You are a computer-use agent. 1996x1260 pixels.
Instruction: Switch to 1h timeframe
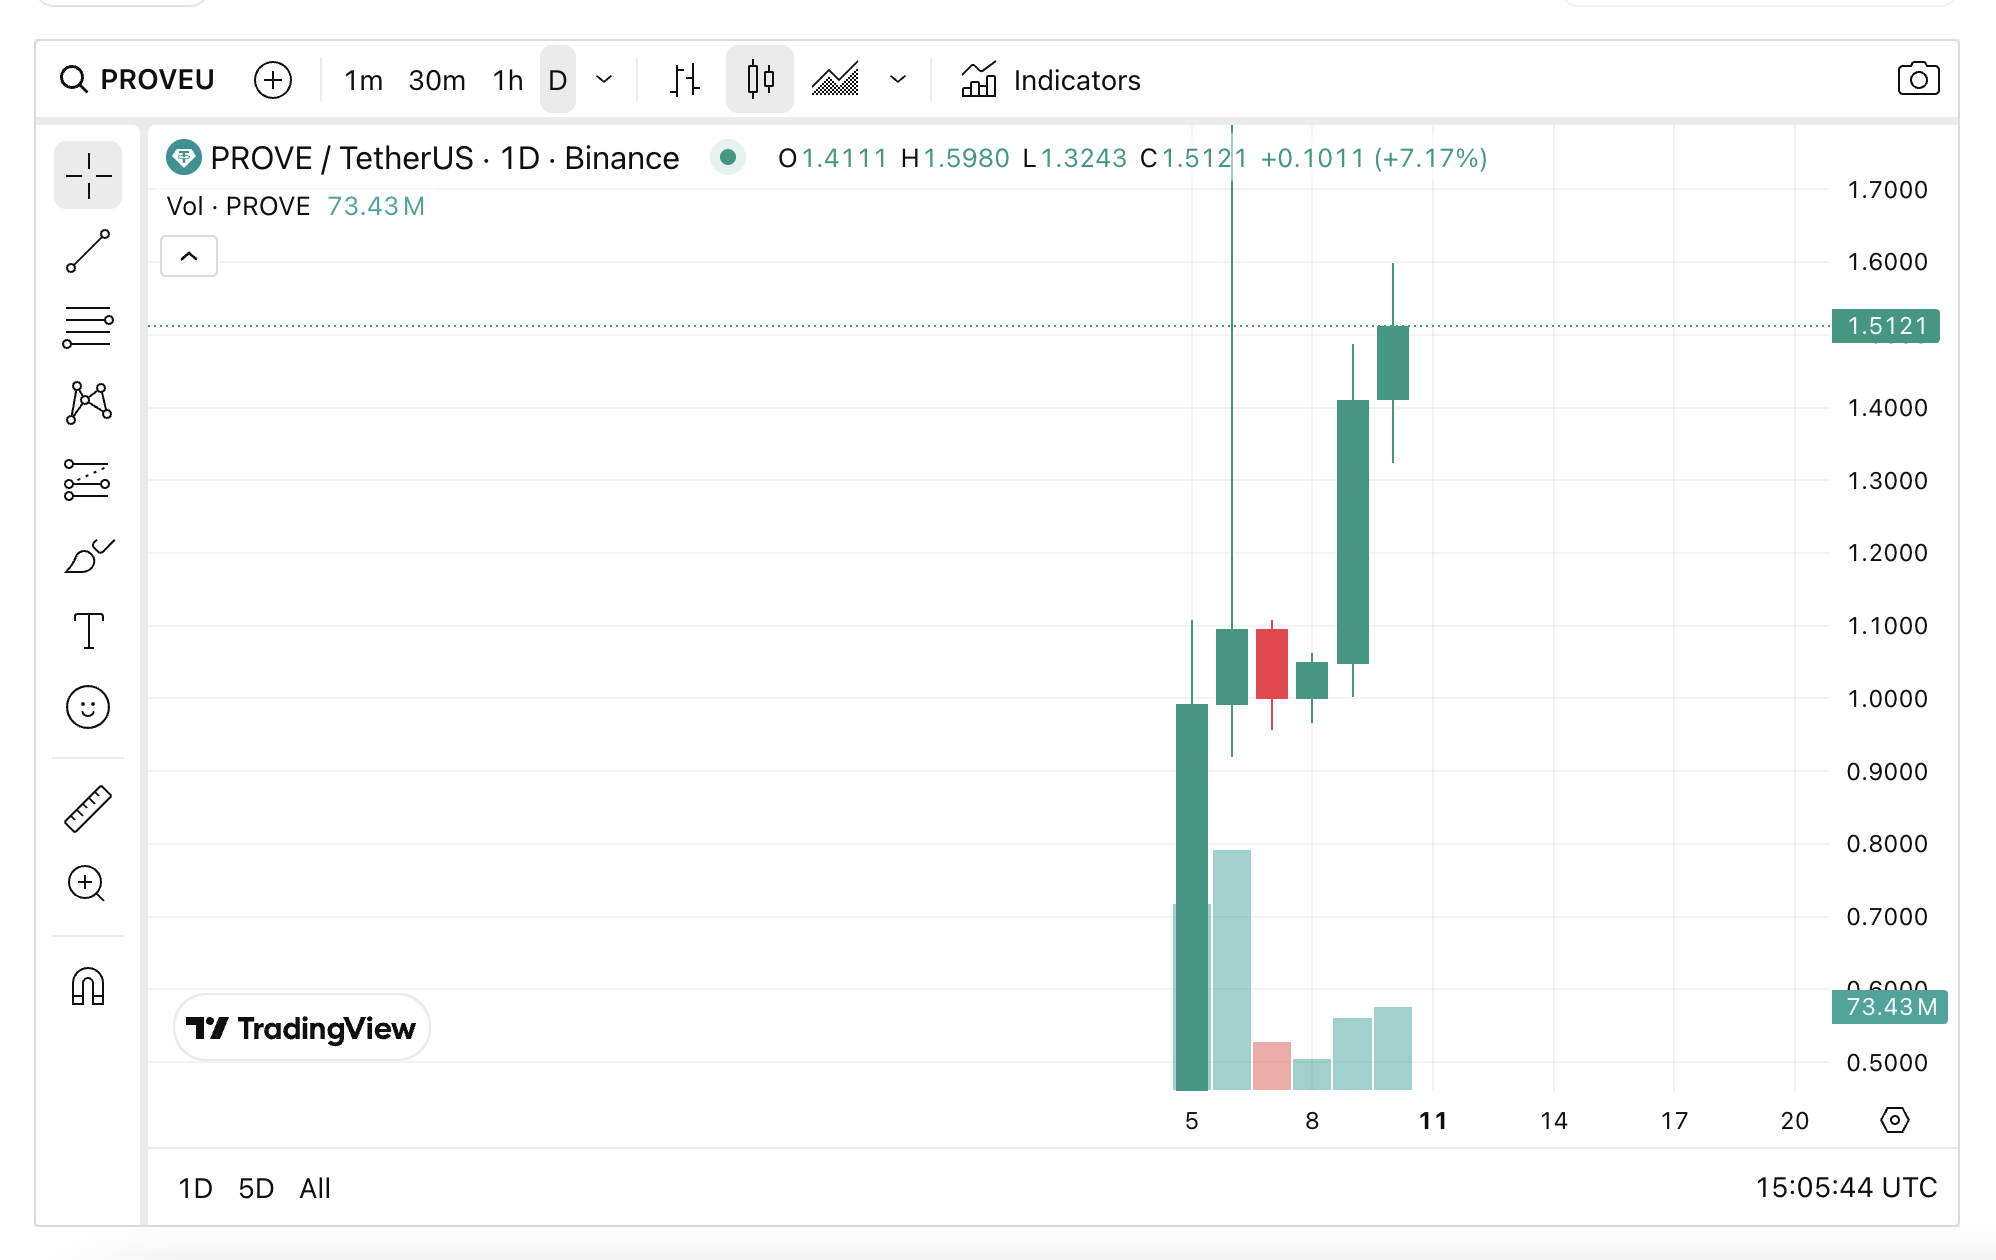[x=508, y=80]
